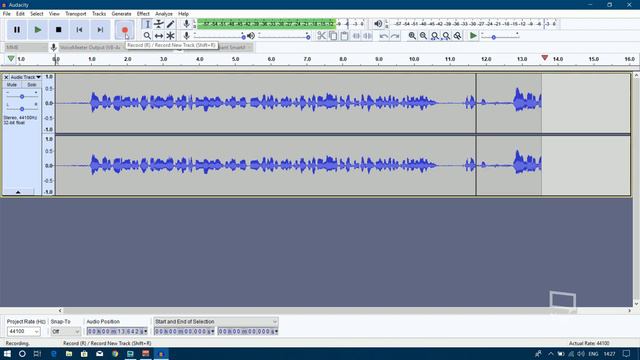Select the Selection (I-beam) tool
The width and height of the screenshot is (640, 360).
point(147,24)
